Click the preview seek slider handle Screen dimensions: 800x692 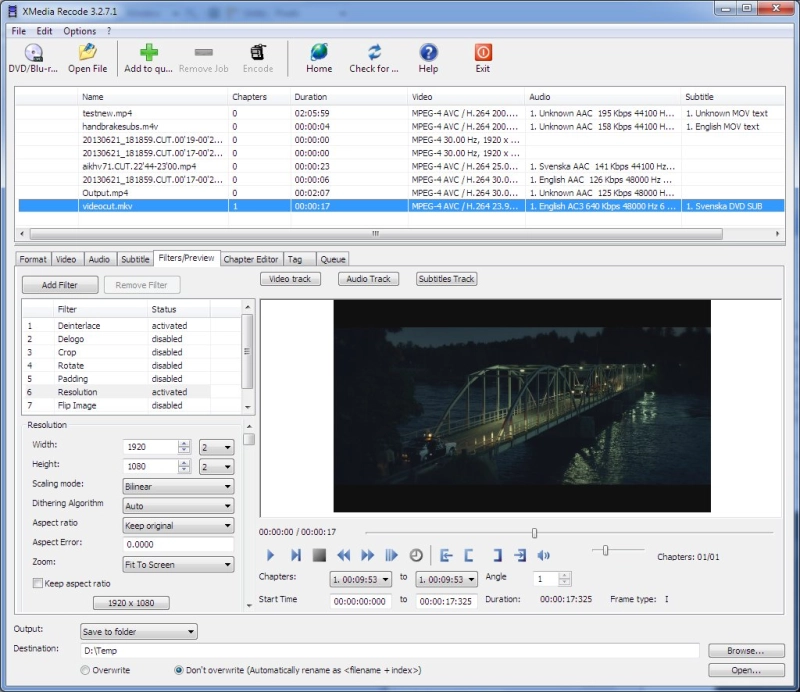(x=534, y=533)
